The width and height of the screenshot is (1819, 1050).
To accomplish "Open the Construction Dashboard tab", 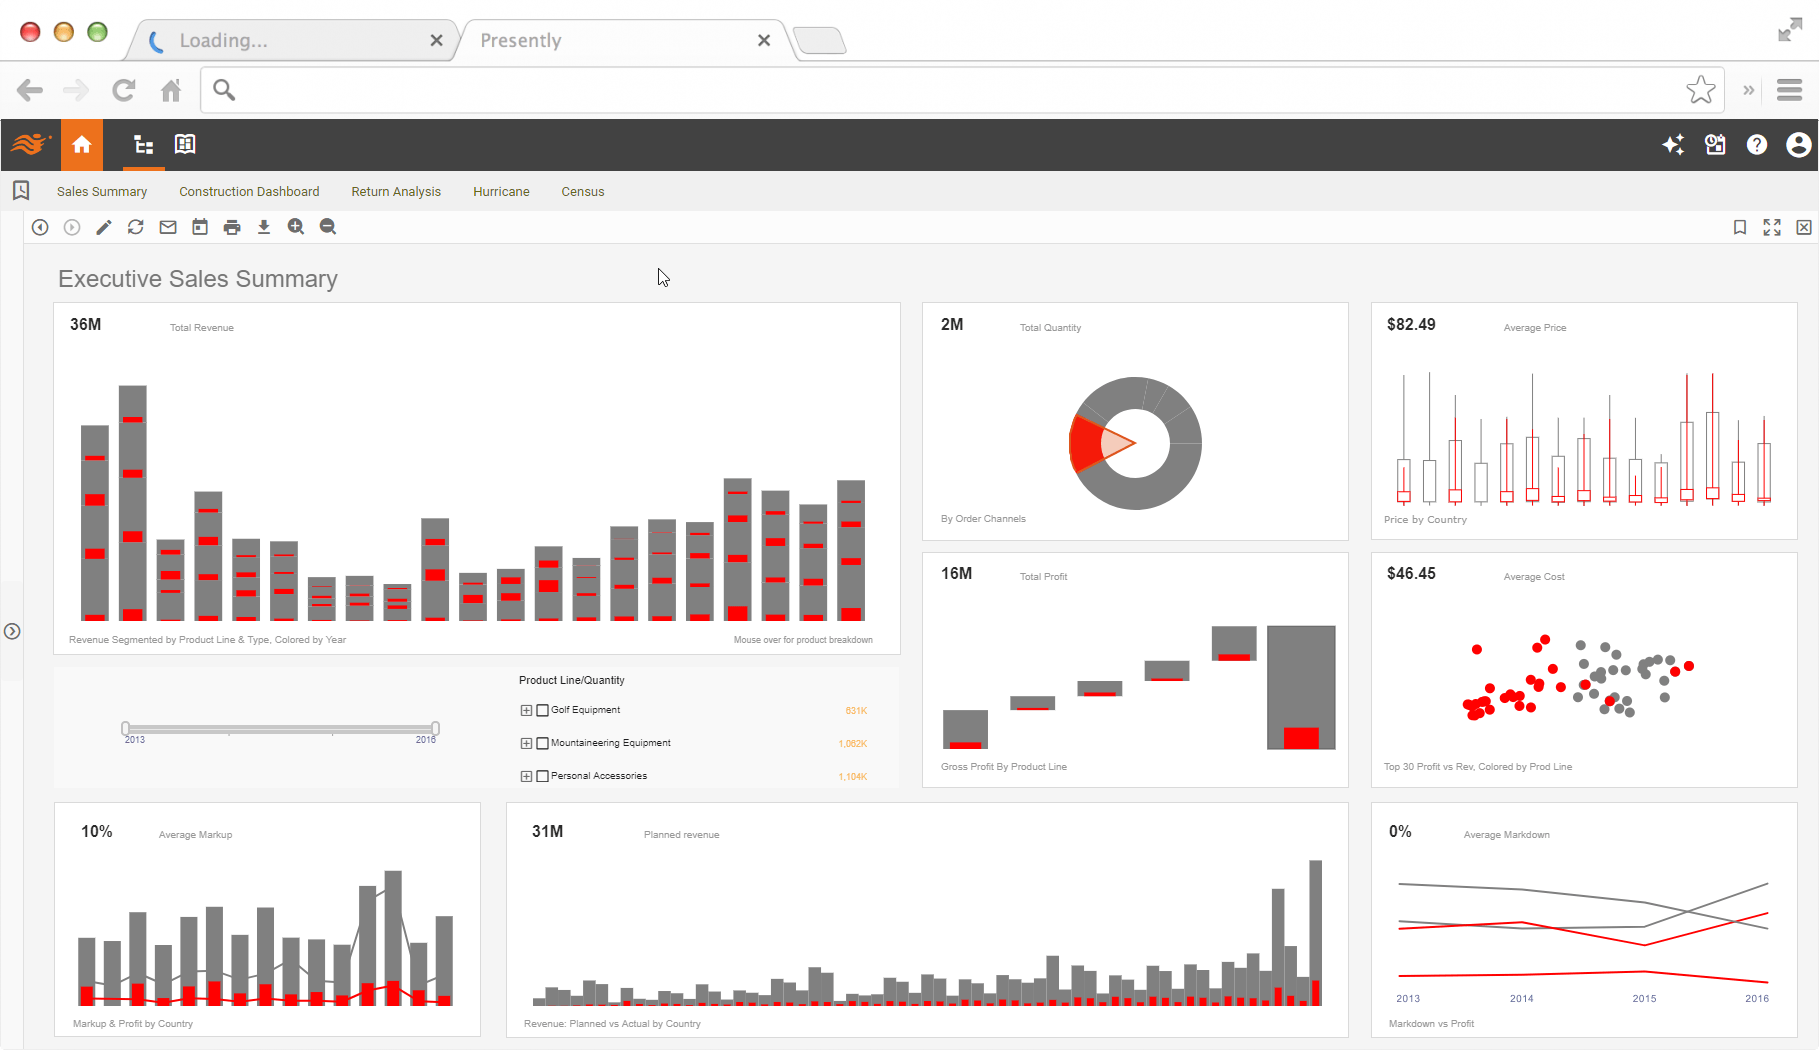I will tap(249, 191).
